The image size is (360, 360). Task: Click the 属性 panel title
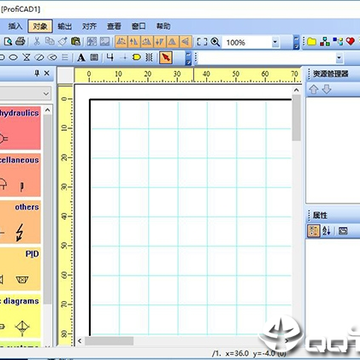320,215
